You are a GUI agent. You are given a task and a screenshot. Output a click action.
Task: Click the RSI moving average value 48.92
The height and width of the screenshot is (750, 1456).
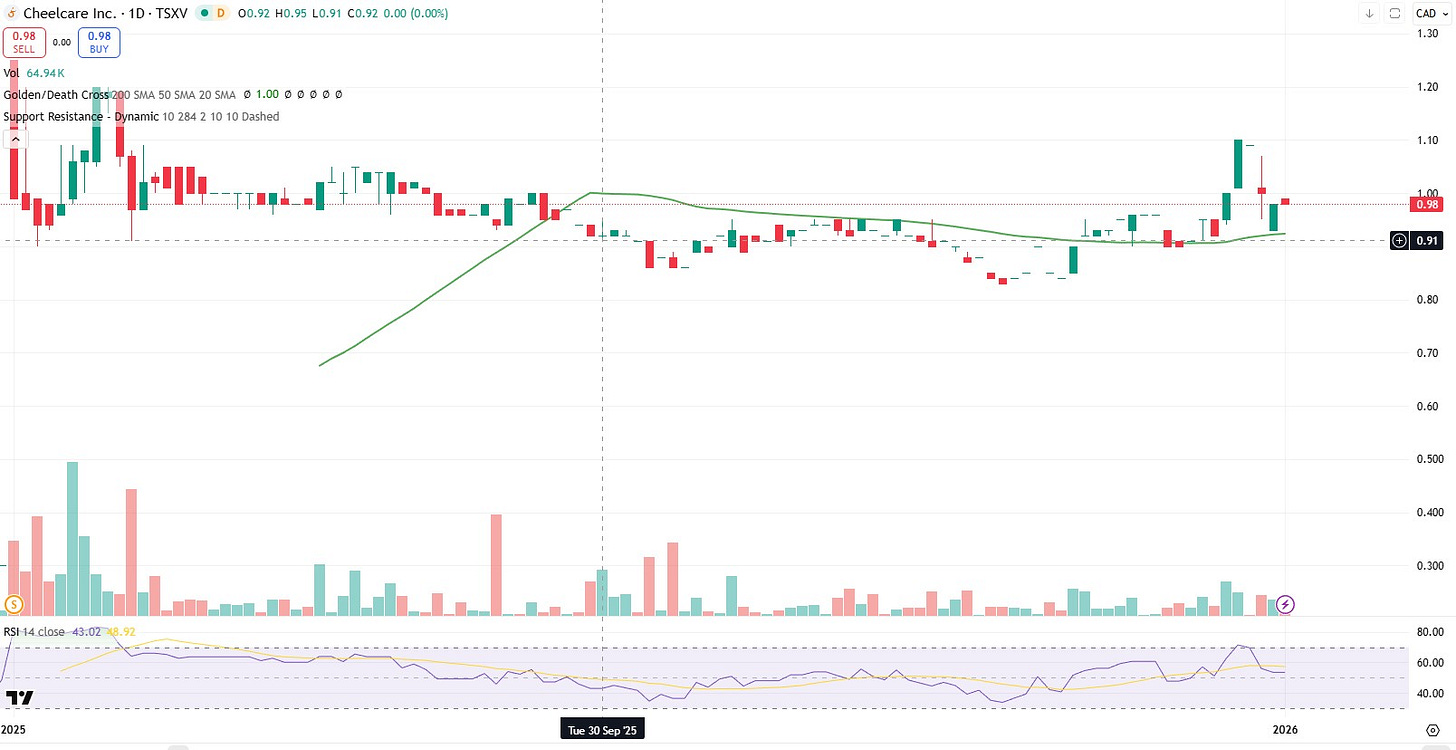click(x=120, y=632)
